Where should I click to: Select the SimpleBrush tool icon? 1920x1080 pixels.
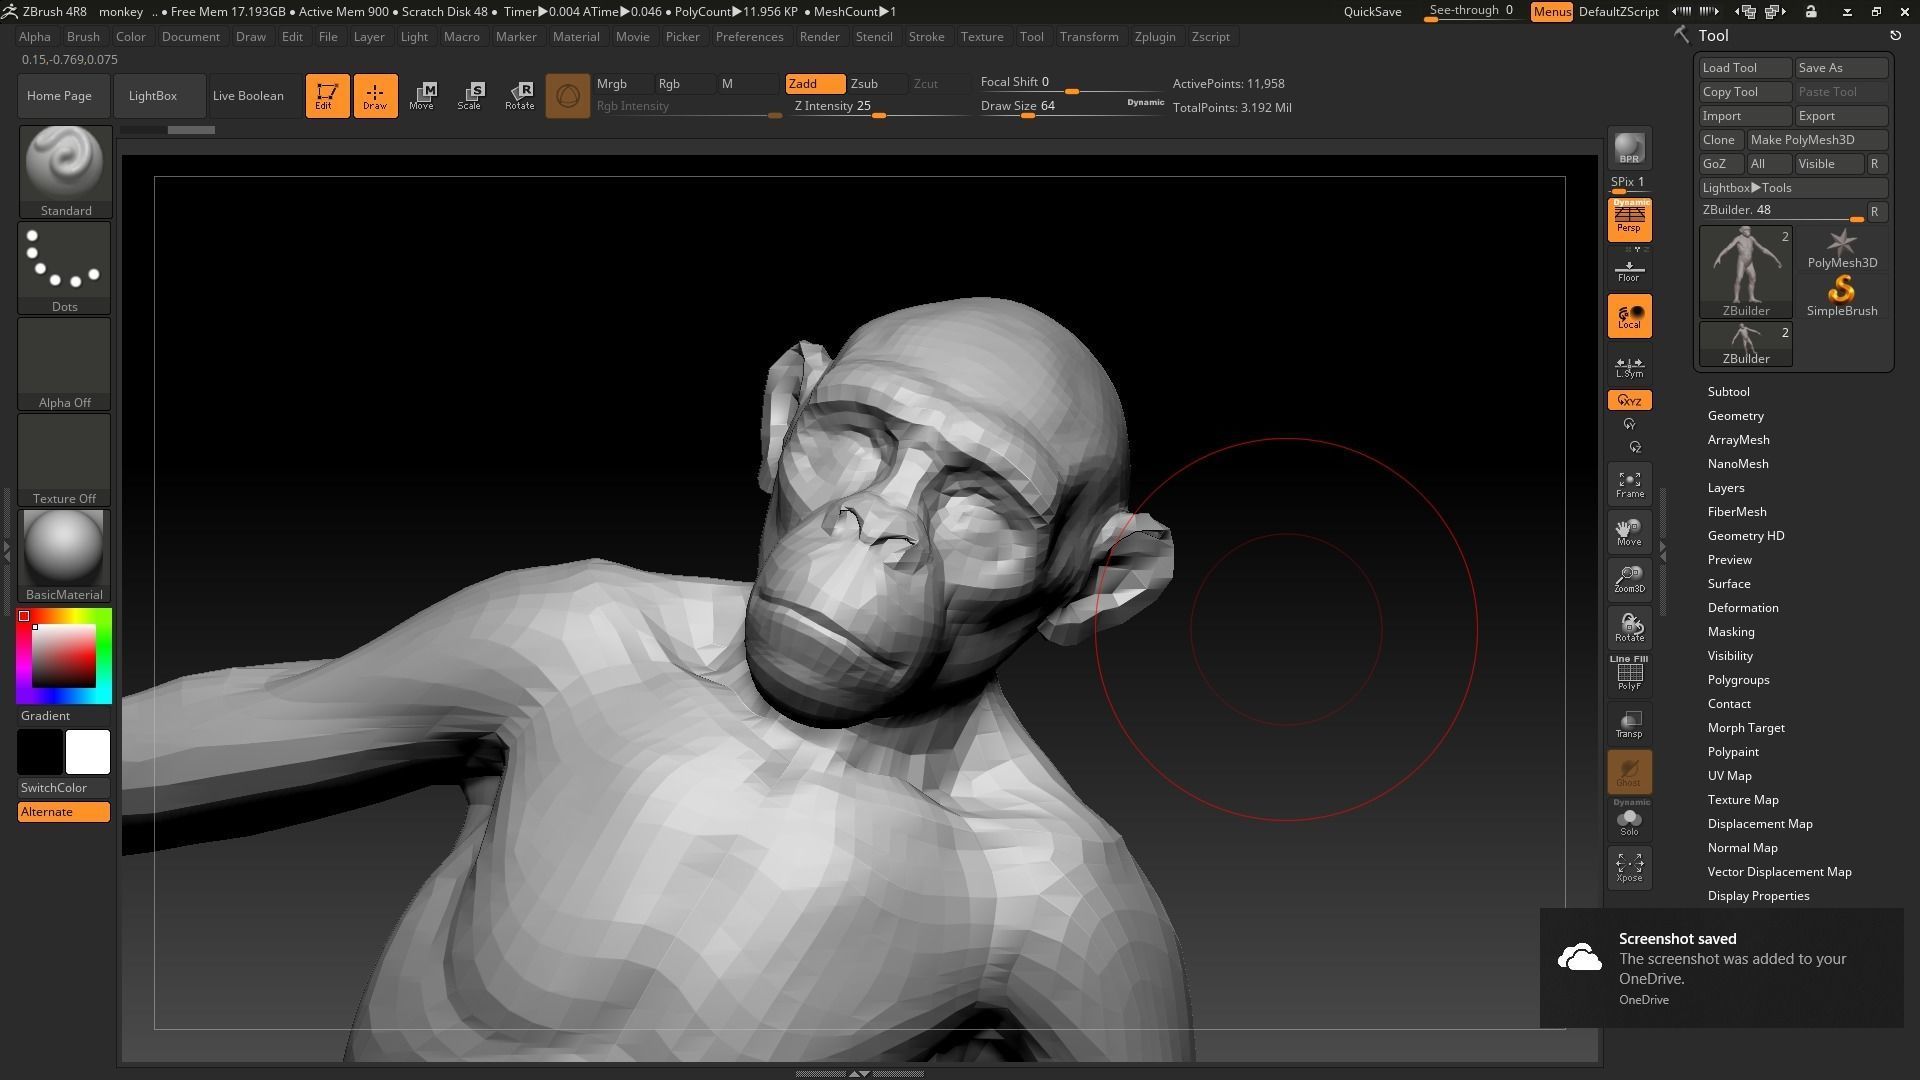tap(1842, 297)
